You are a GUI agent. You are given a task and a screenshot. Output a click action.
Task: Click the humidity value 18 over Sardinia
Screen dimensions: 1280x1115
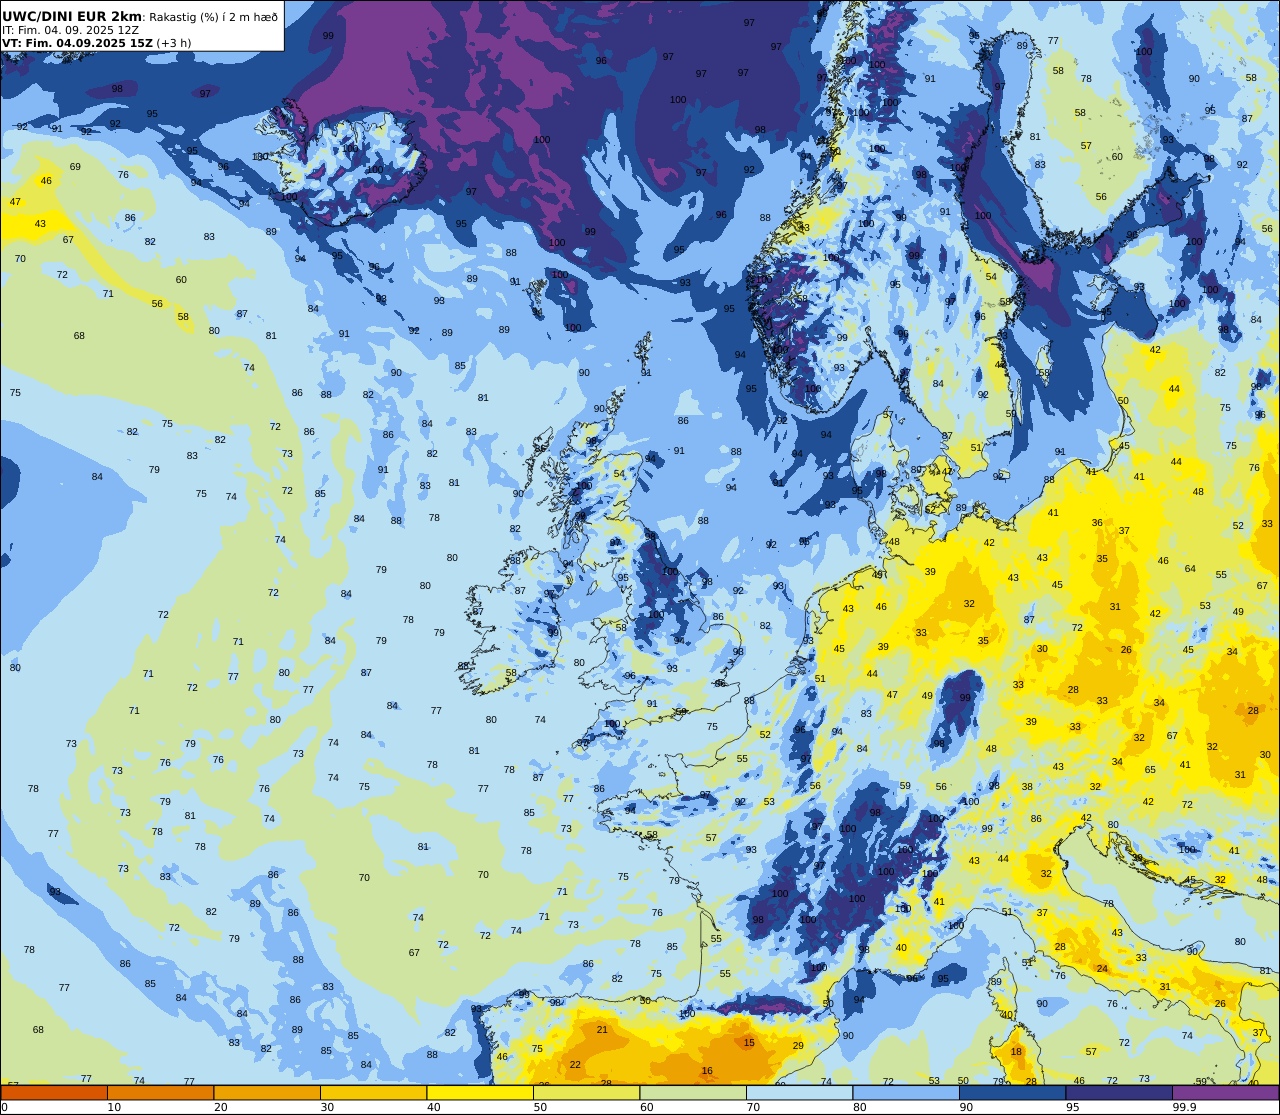point(1016,1051)
